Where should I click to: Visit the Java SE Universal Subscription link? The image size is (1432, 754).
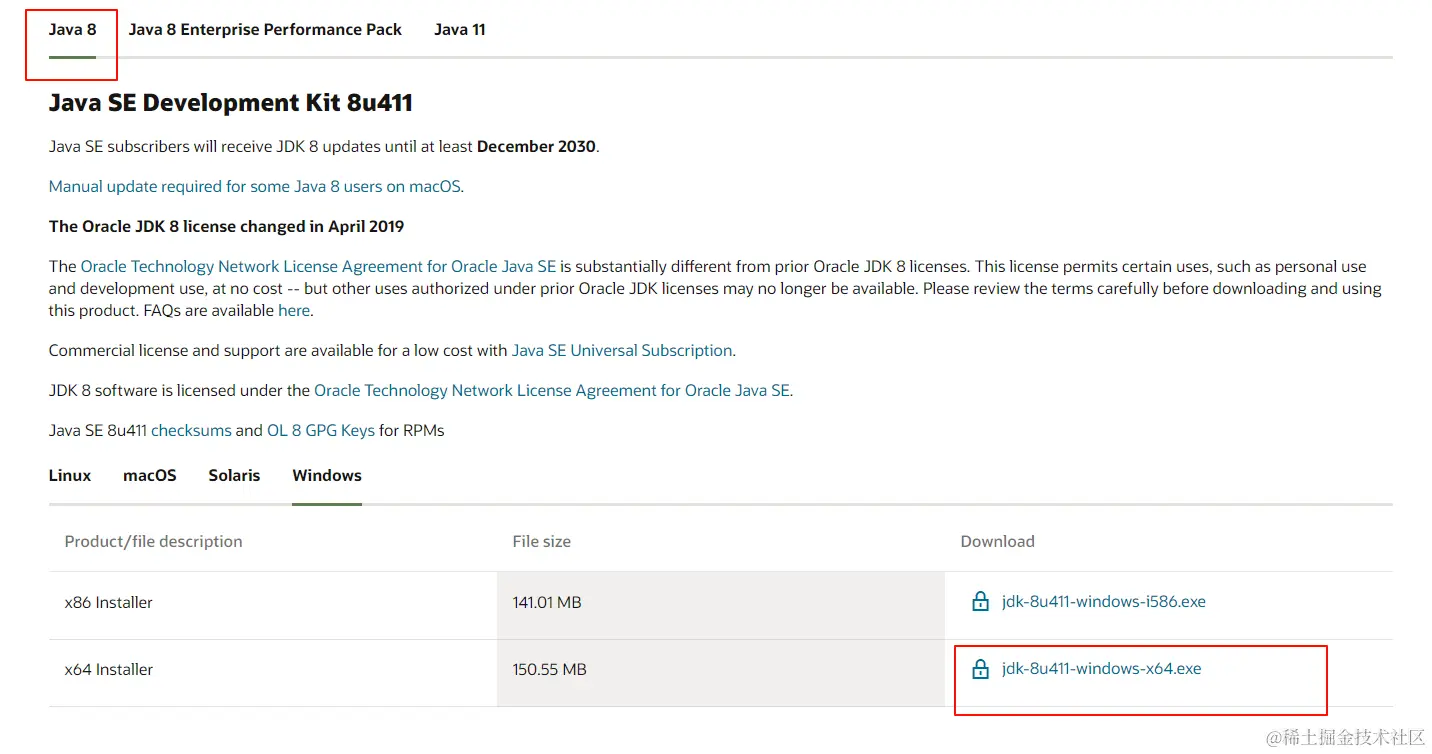tap(622, 351)
